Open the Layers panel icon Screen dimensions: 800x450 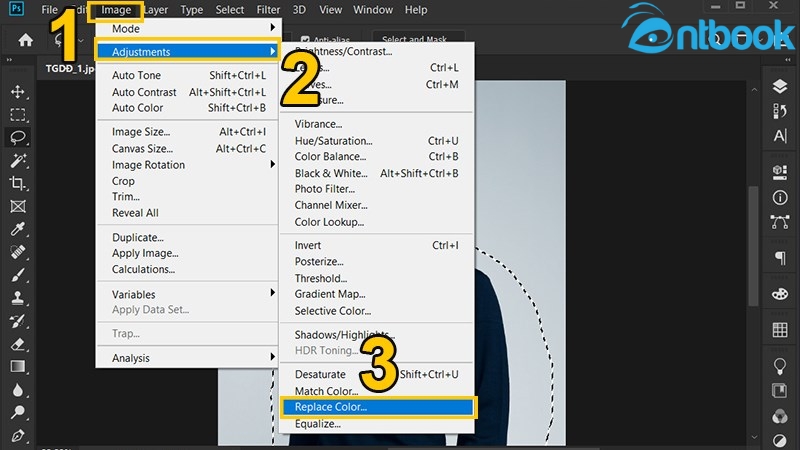pos(780,86)
